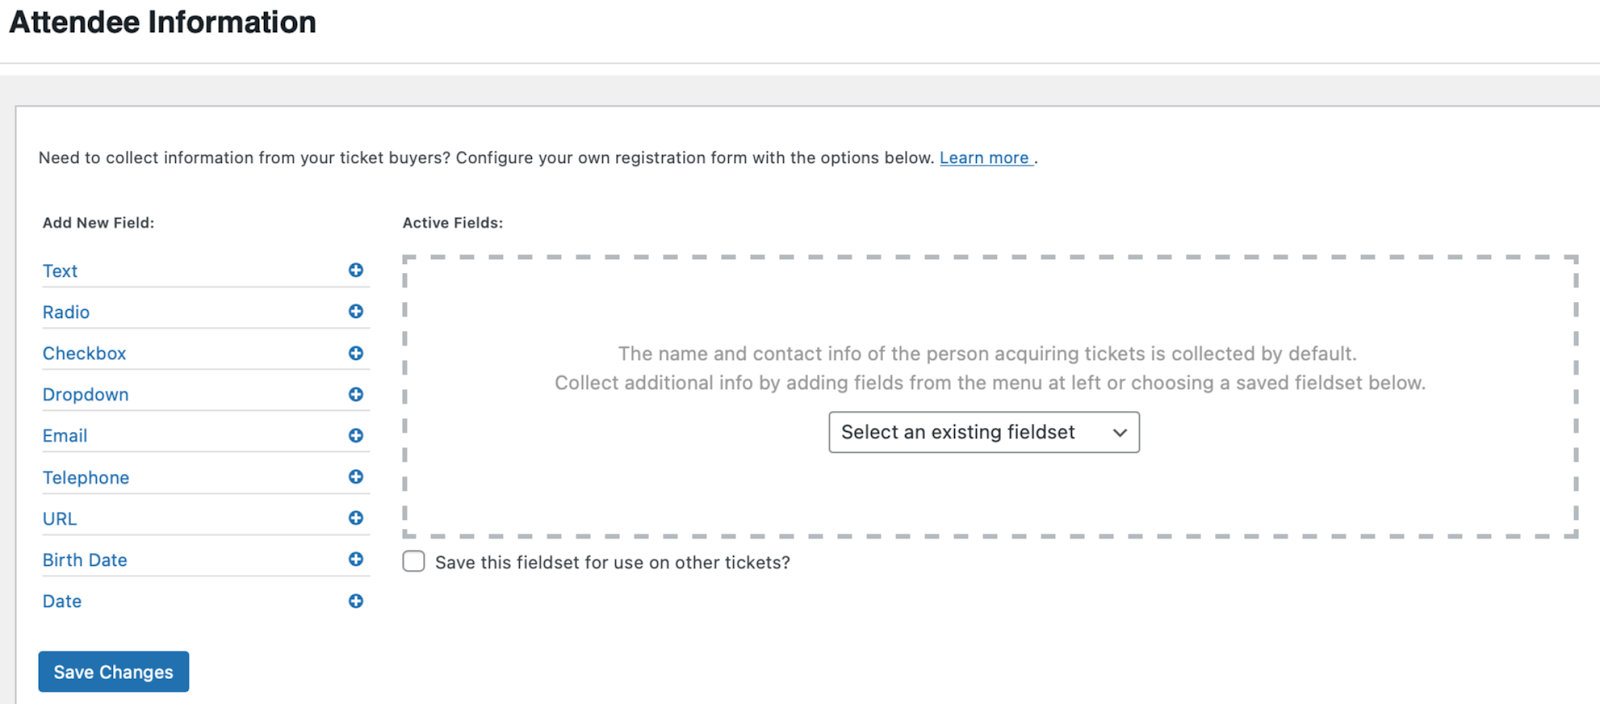Choose the Checkbox field type link
1600x704 pixels.
click(x=84, y=353)
